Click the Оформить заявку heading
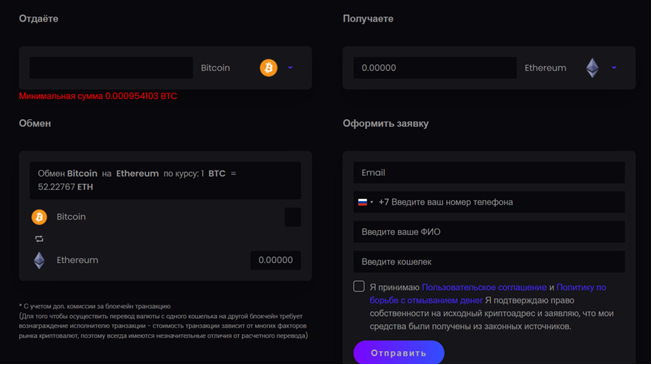 [385, 123]
